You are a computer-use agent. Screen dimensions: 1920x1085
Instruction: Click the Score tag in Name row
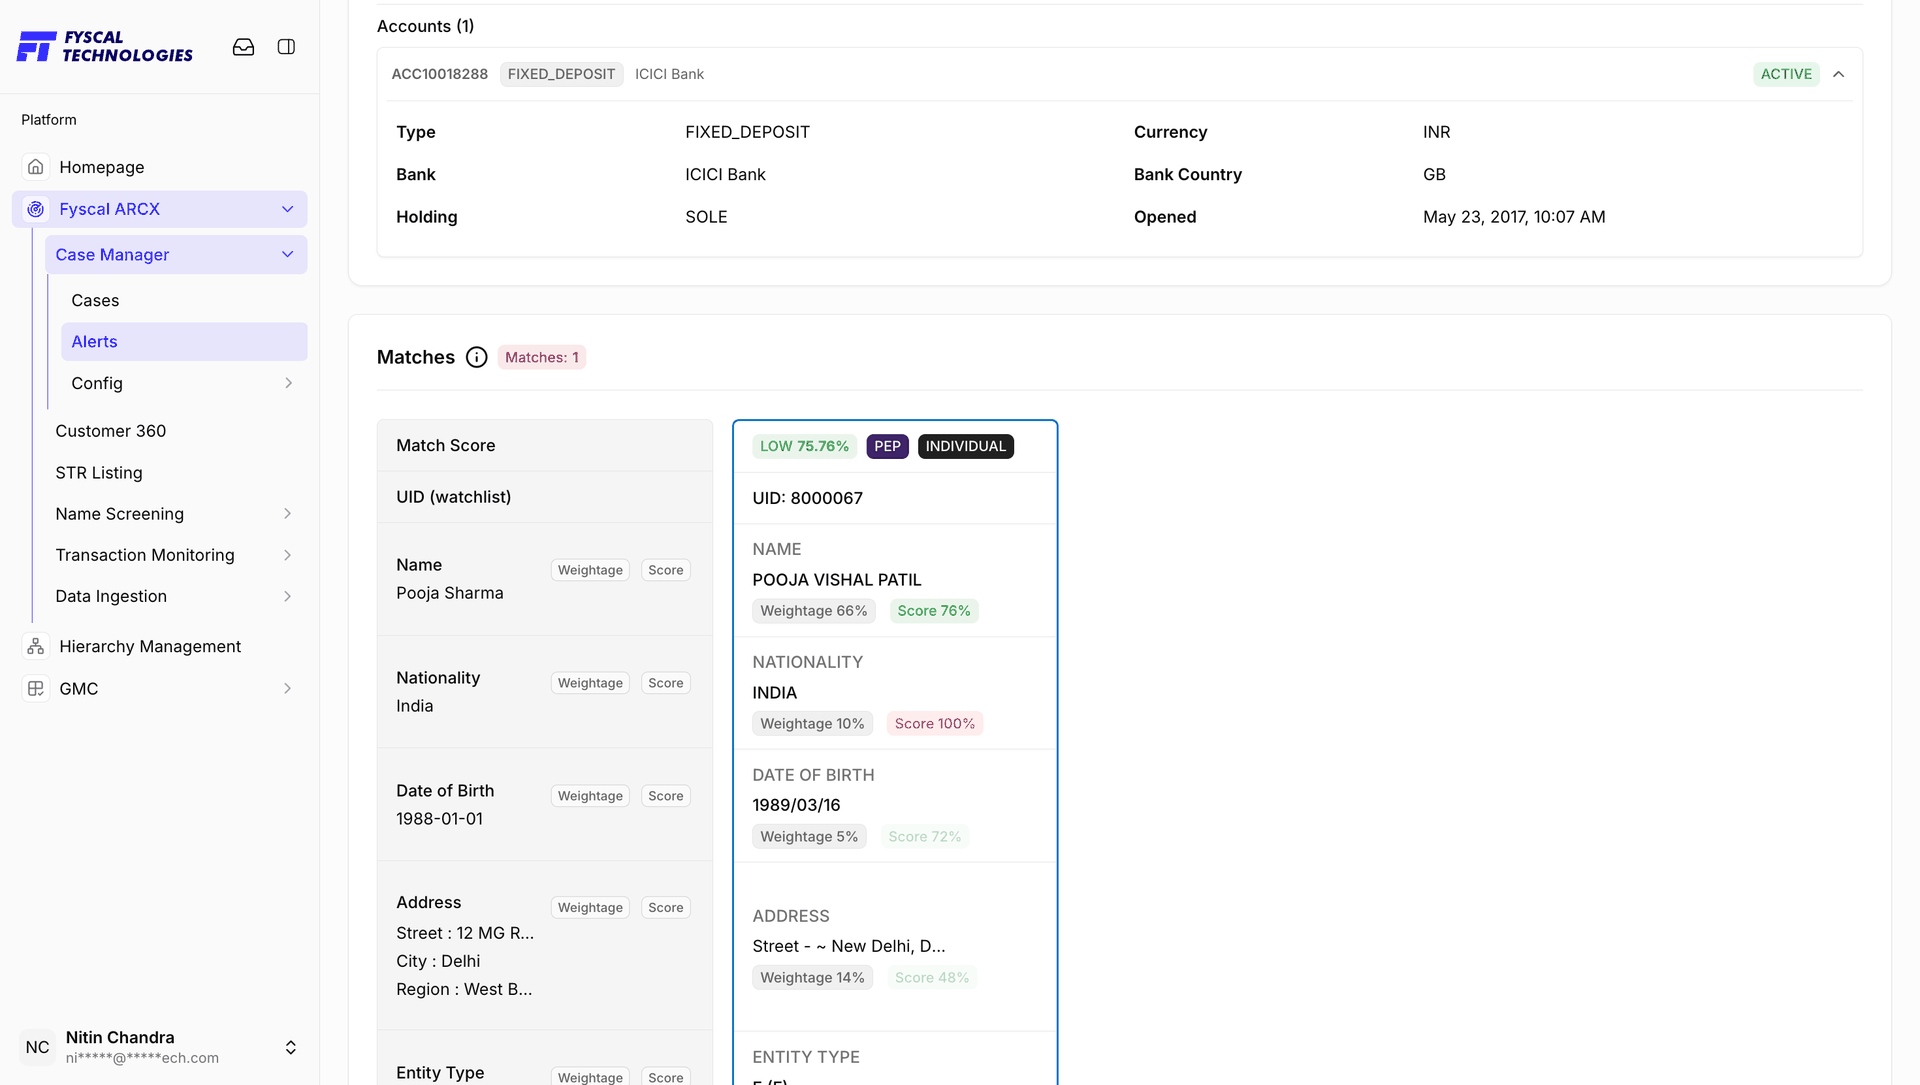666,571
